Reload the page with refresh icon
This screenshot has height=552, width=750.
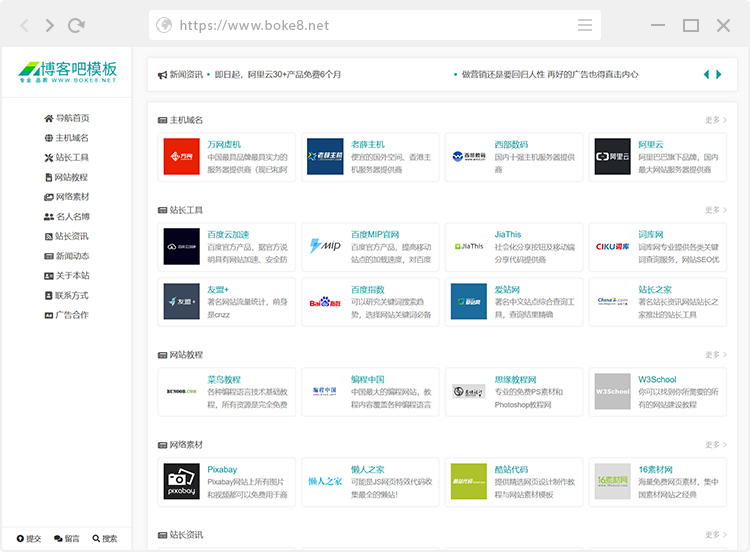click(76, 25)
